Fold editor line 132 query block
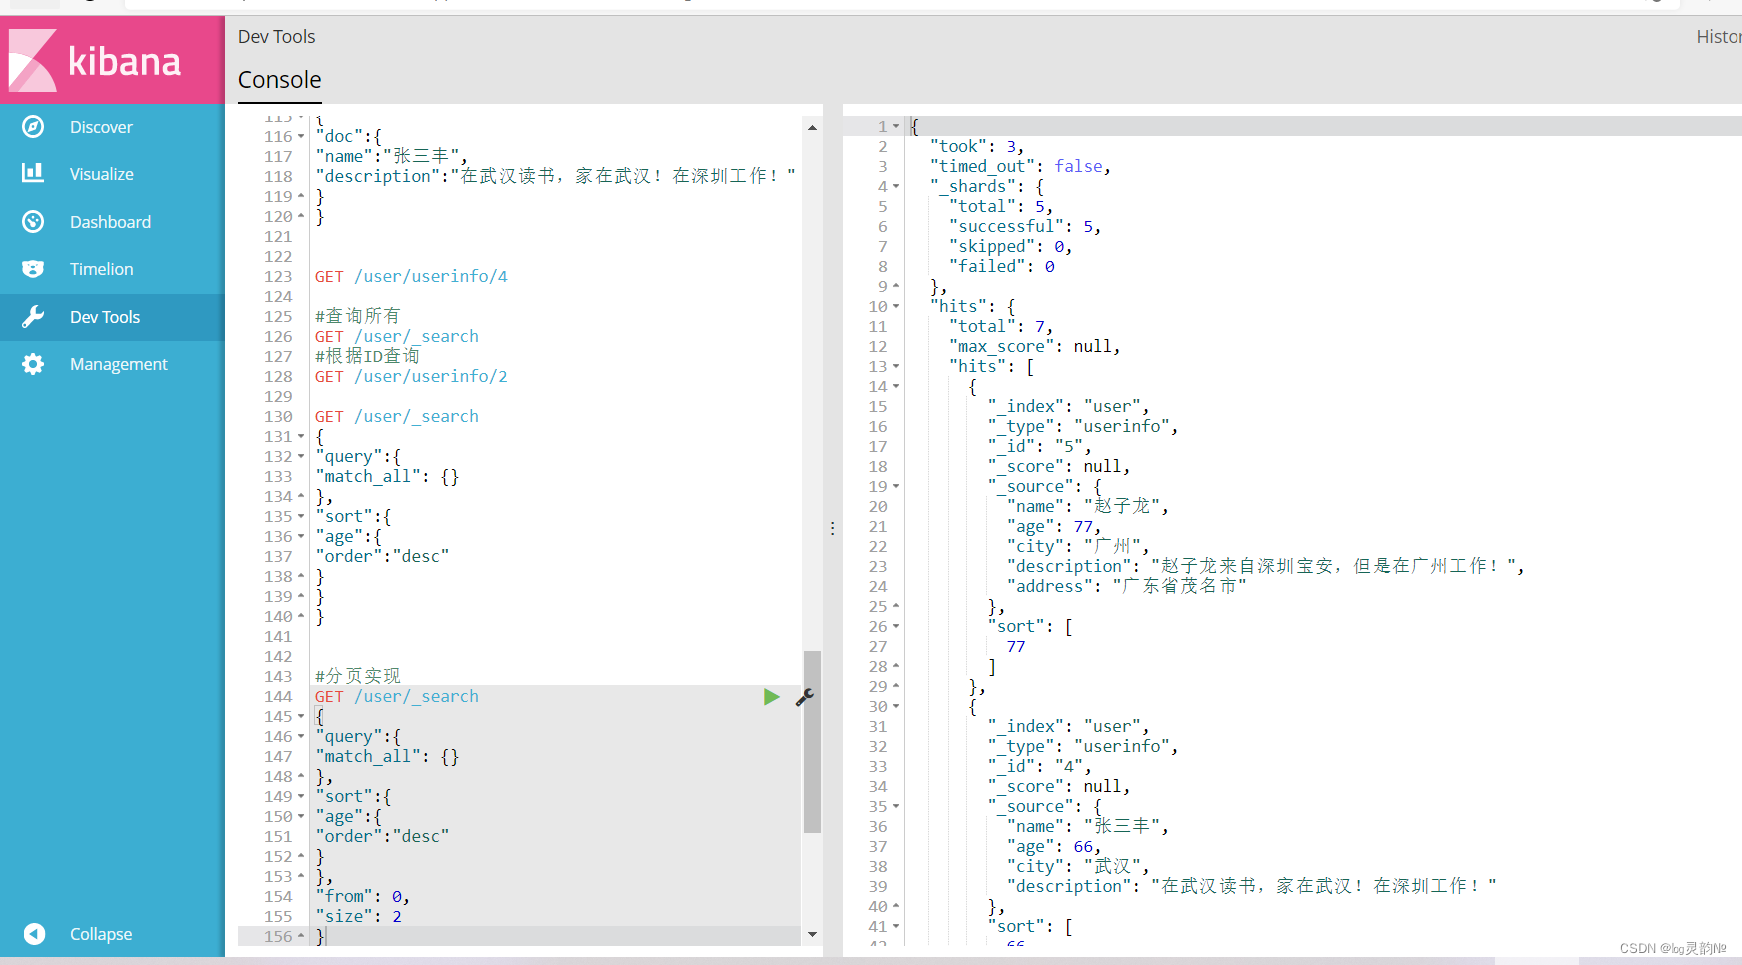This screenshot has width=1742, height=965. tap(301, 456)
